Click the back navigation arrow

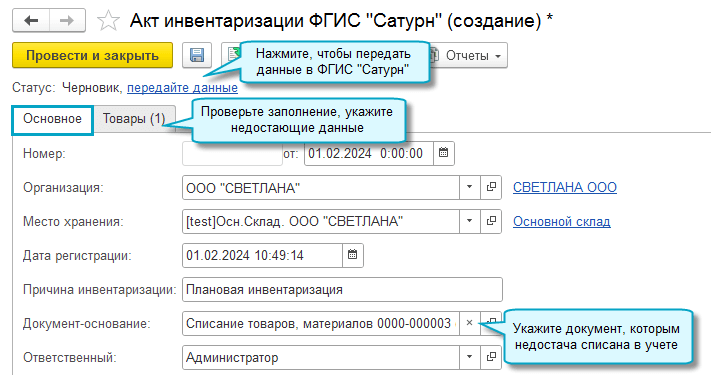pos(31,20)
